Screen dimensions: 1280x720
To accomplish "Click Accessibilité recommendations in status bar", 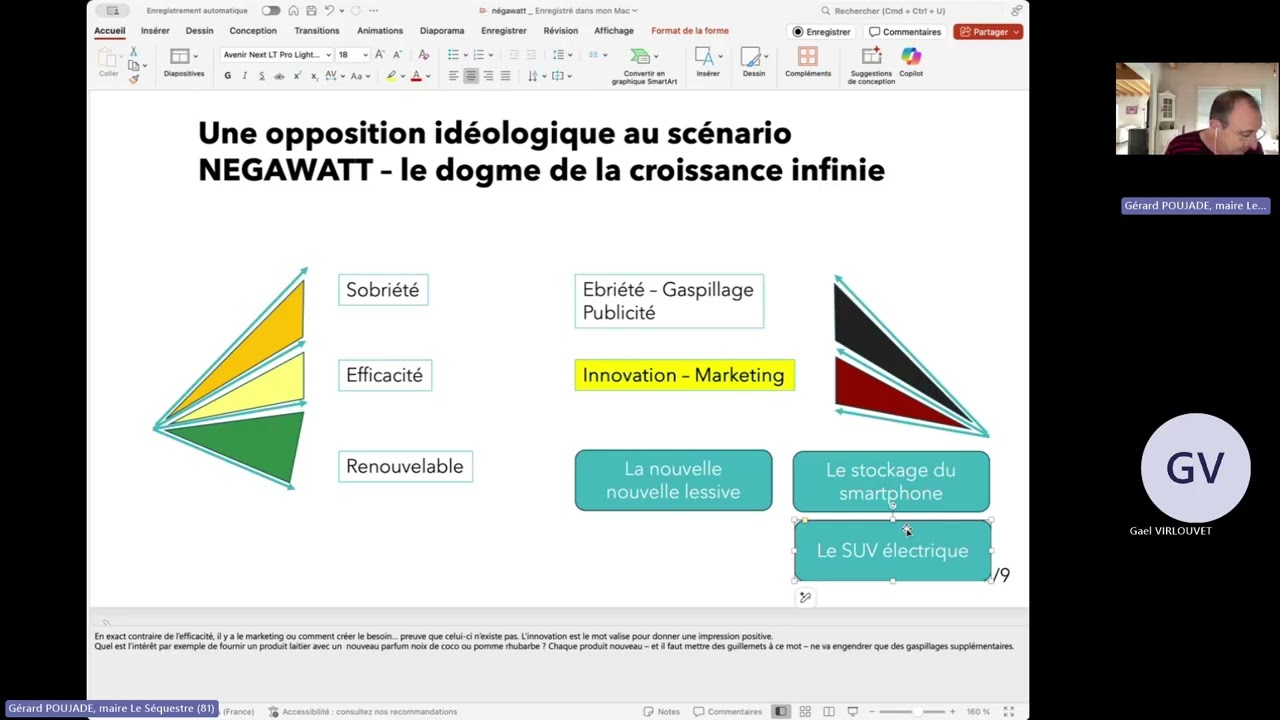I will [363, 711].
